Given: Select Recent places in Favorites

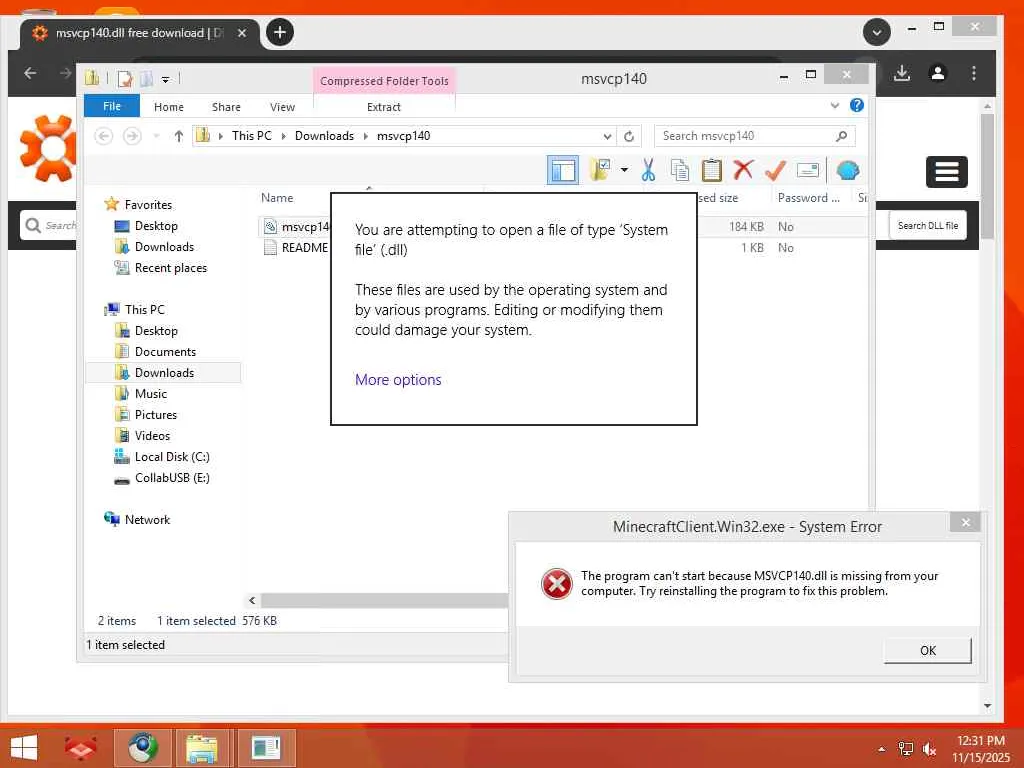Looking at the screenshot, I should click(x=170, y=268).
